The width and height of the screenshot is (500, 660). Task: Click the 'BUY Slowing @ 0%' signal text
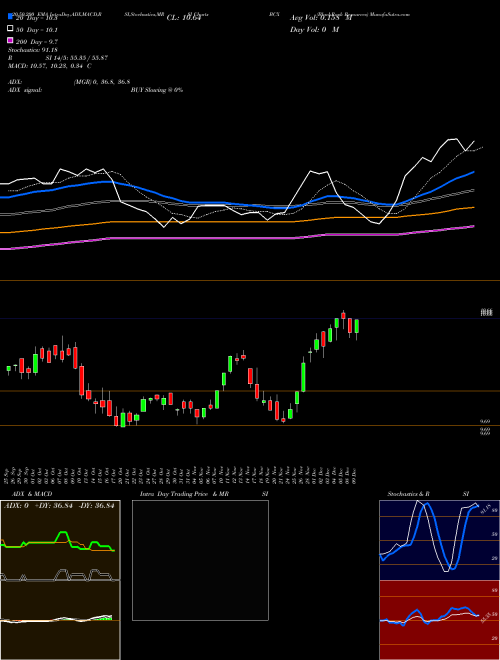pos(157,90)
